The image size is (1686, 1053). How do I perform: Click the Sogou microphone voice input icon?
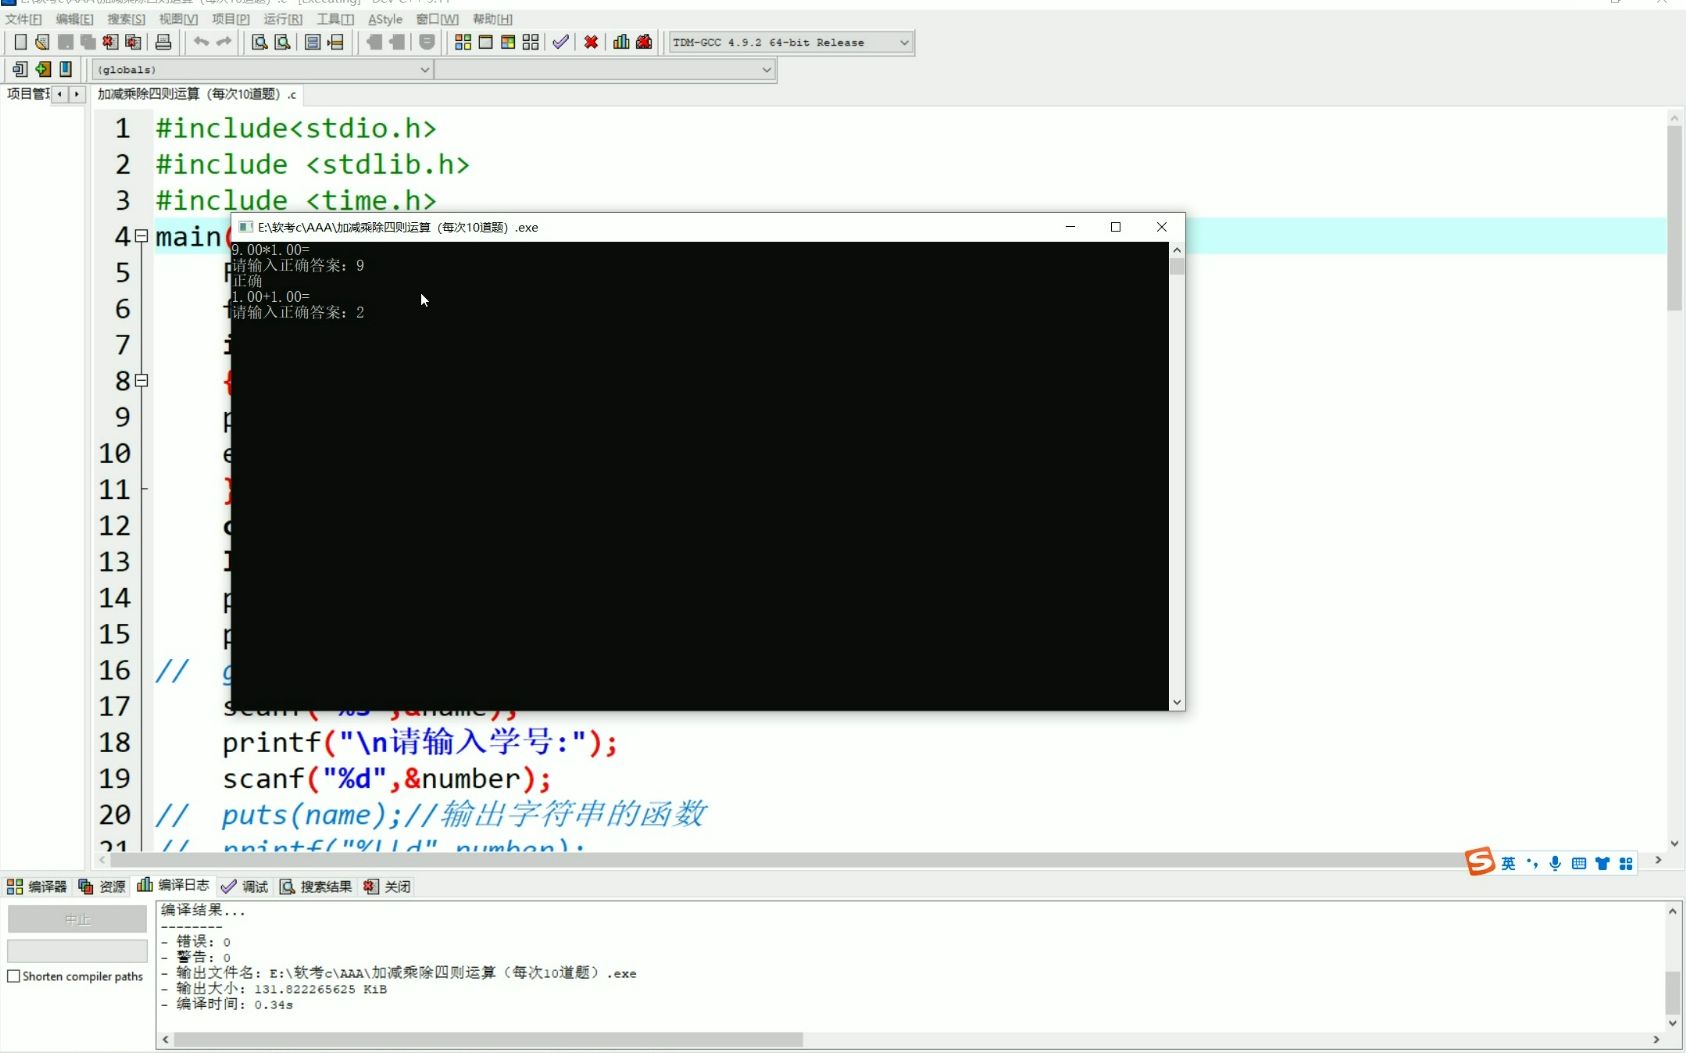pos(1555,863)
